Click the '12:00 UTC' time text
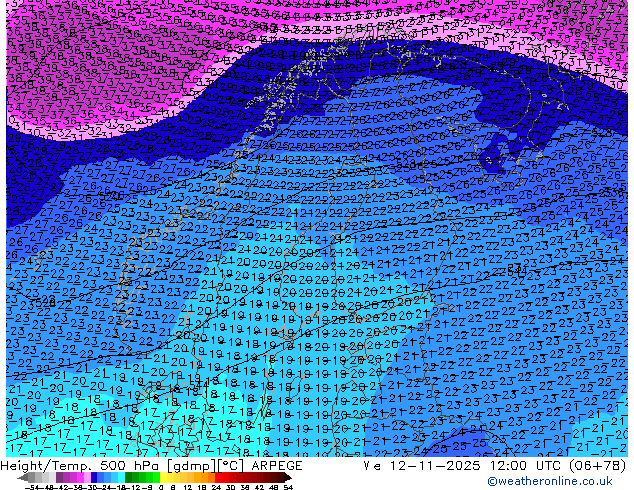The image size is (634, 490). pyautogui.click(x=528, y=466)
